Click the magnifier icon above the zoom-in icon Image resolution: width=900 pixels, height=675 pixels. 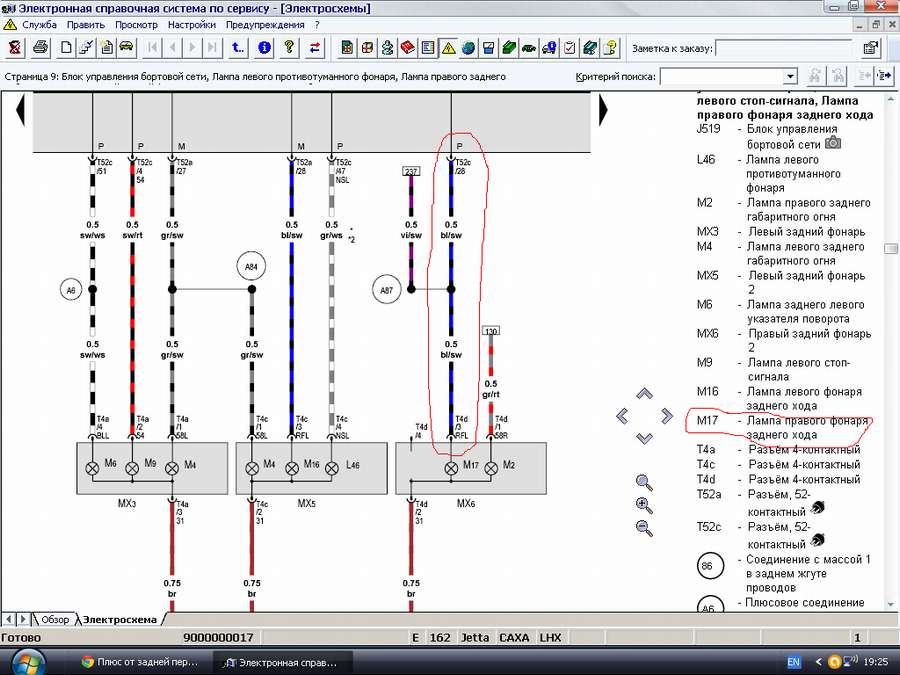[x=644, y=483]
